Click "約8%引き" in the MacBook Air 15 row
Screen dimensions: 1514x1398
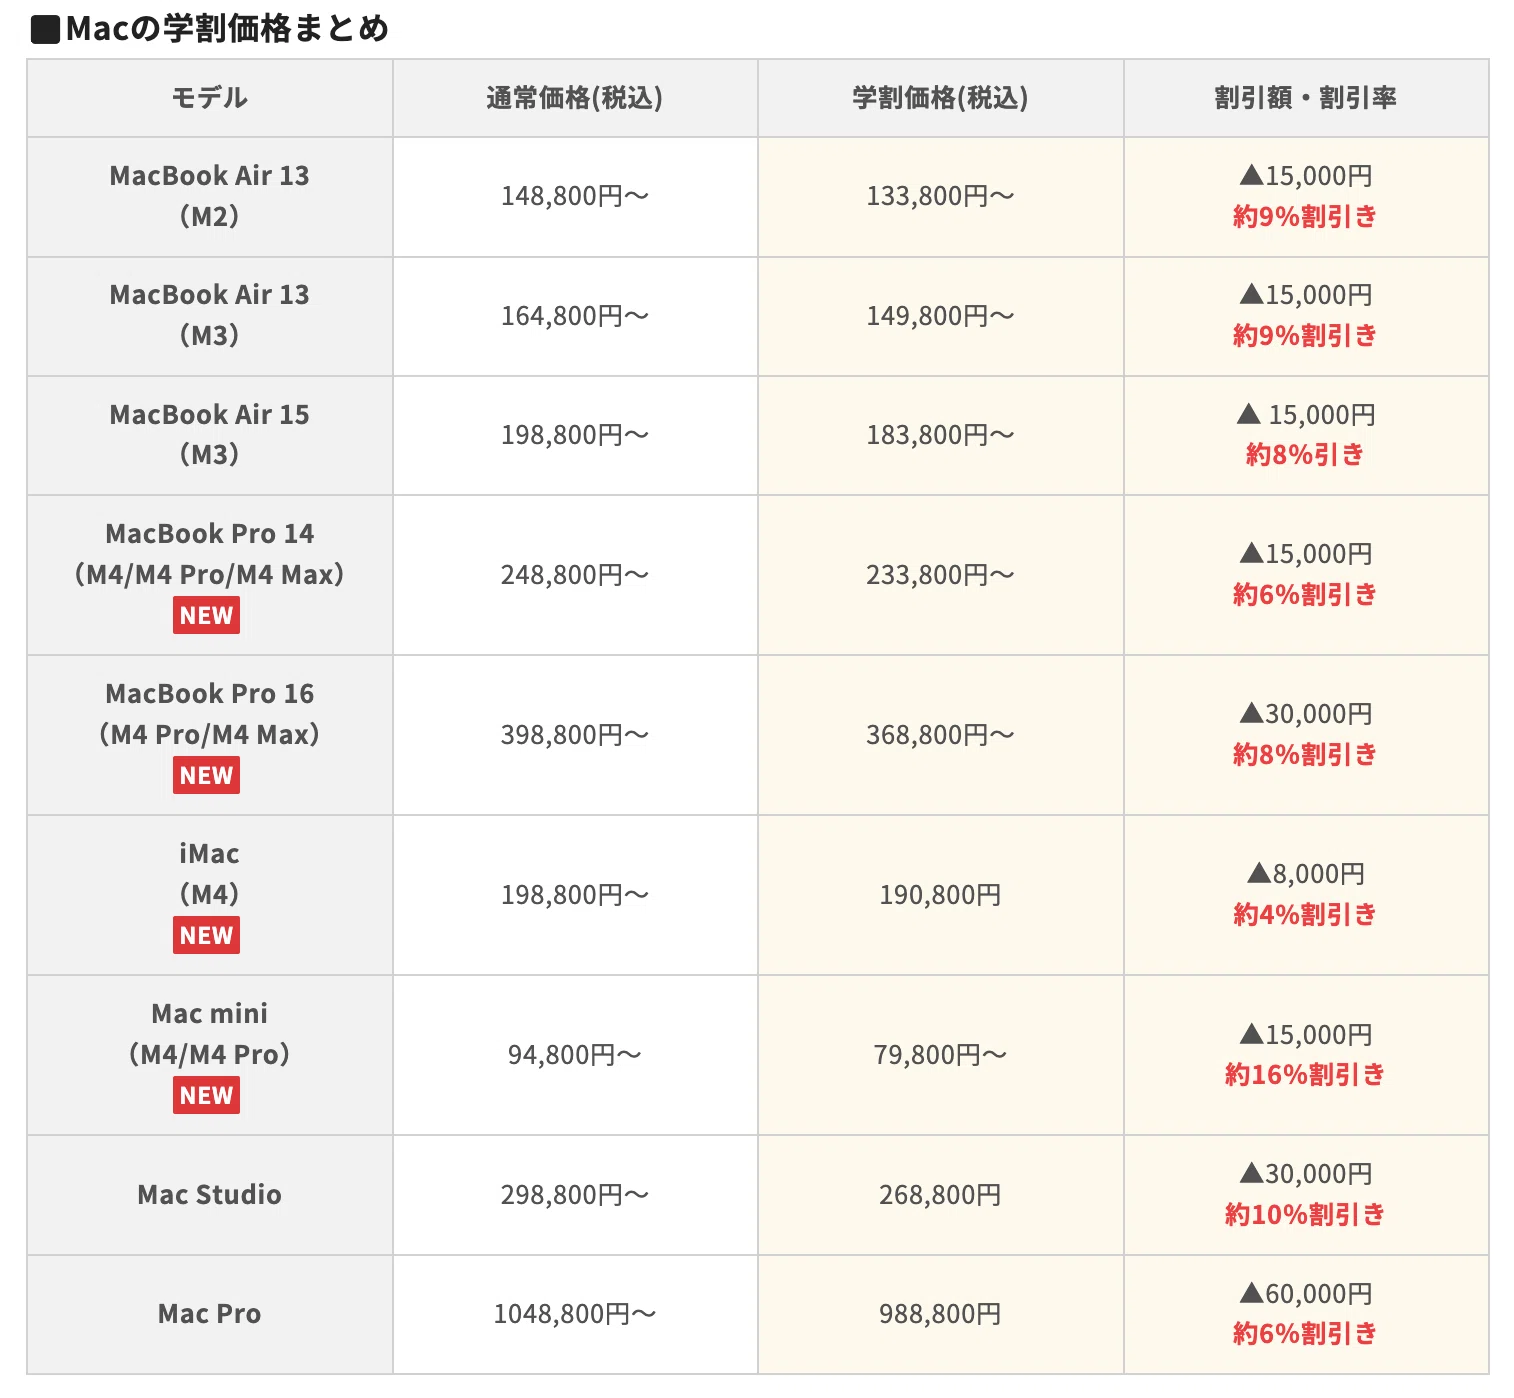tap(1305, 455)
